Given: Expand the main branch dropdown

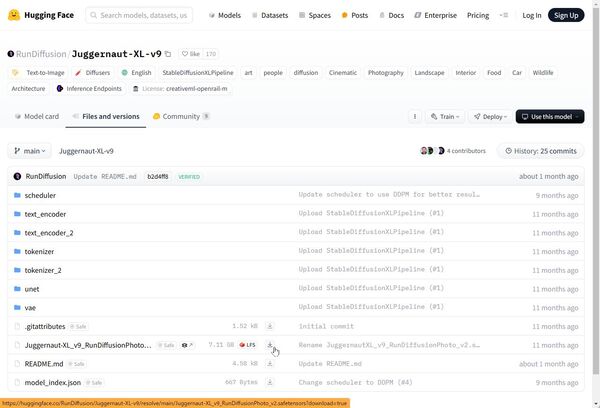Looking at the screenshot, I should (30, 151).
